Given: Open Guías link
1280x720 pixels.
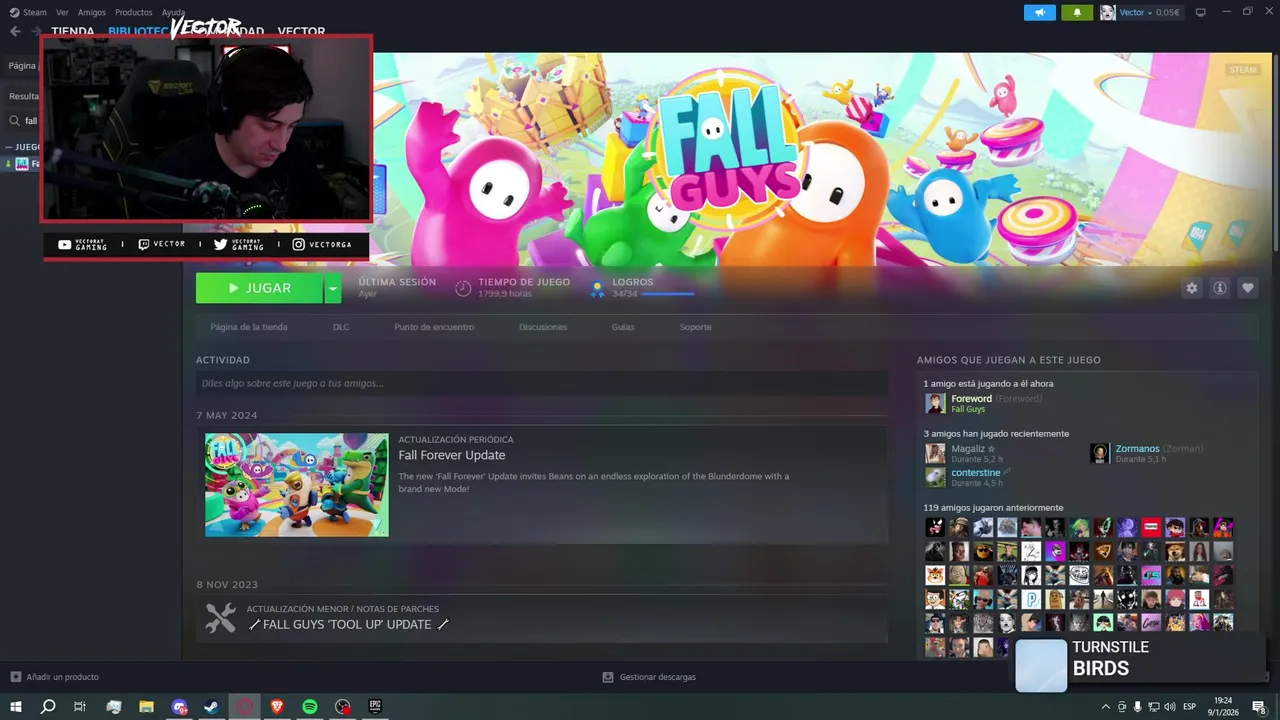Looking at the screenshot, I should 623,327.
